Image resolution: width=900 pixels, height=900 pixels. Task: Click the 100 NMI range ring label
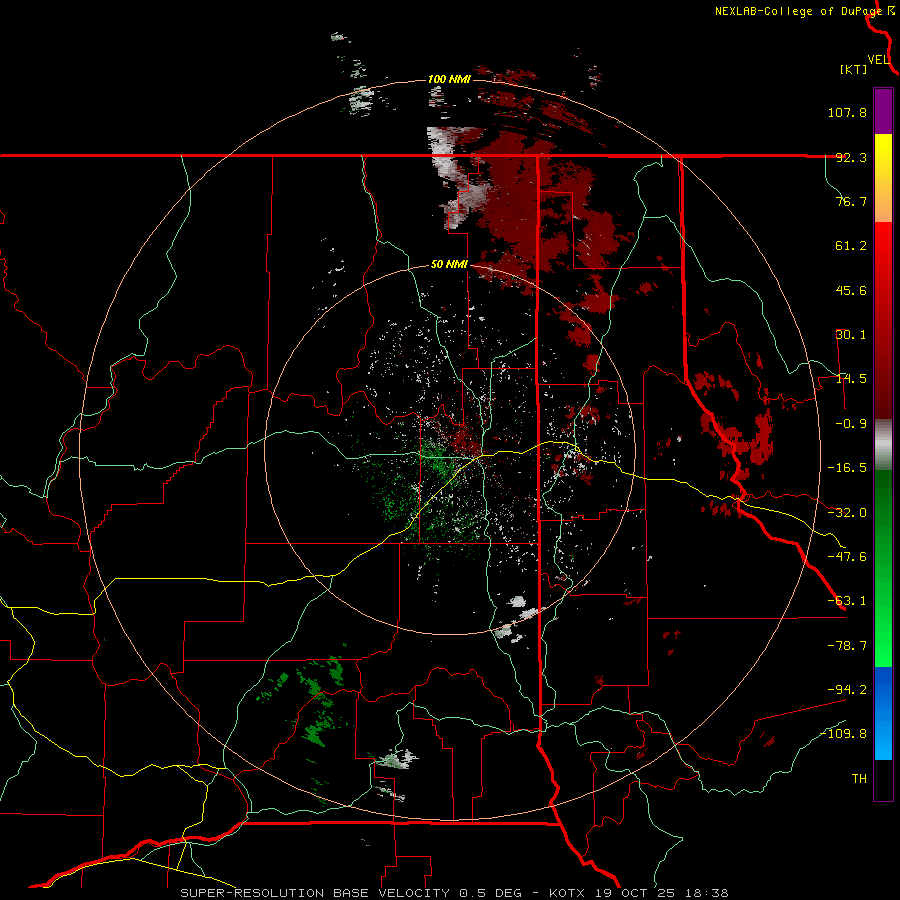(449, 79)
